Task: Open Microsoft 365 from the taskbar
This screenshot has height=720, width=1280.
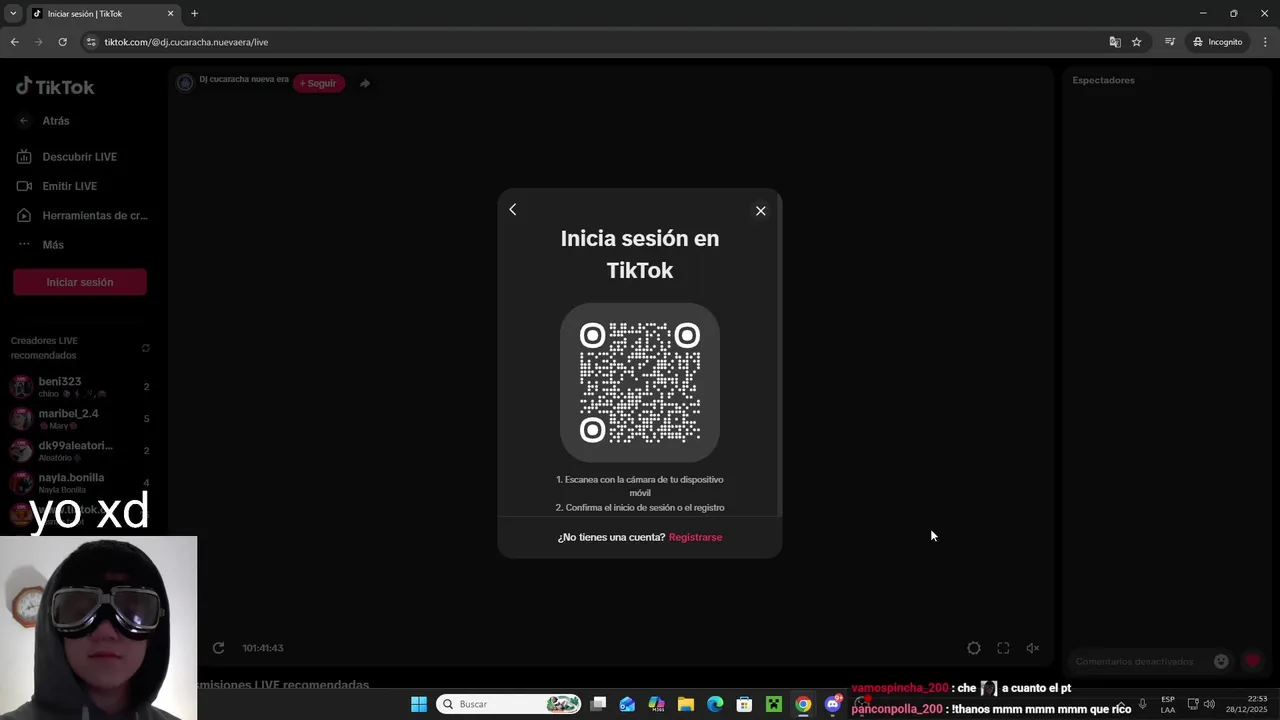Action: (x=656, y=704)
